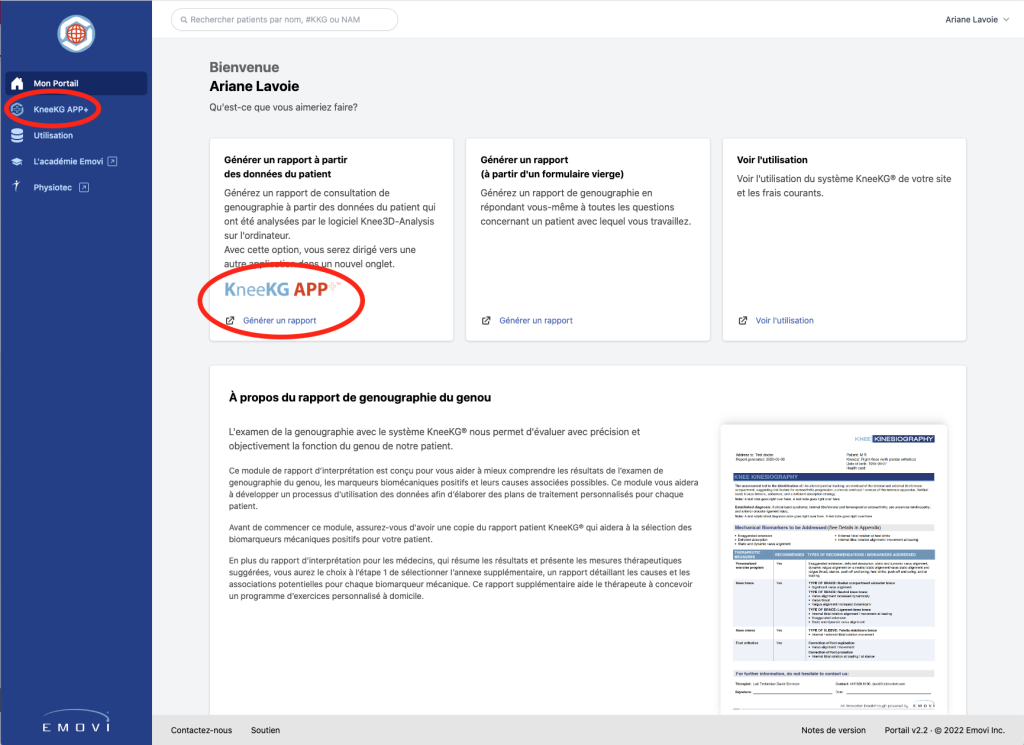The height and width of the screenshot is (745, 1024).
Task: Focus the patient search field
Action: (x=285, y=20)
